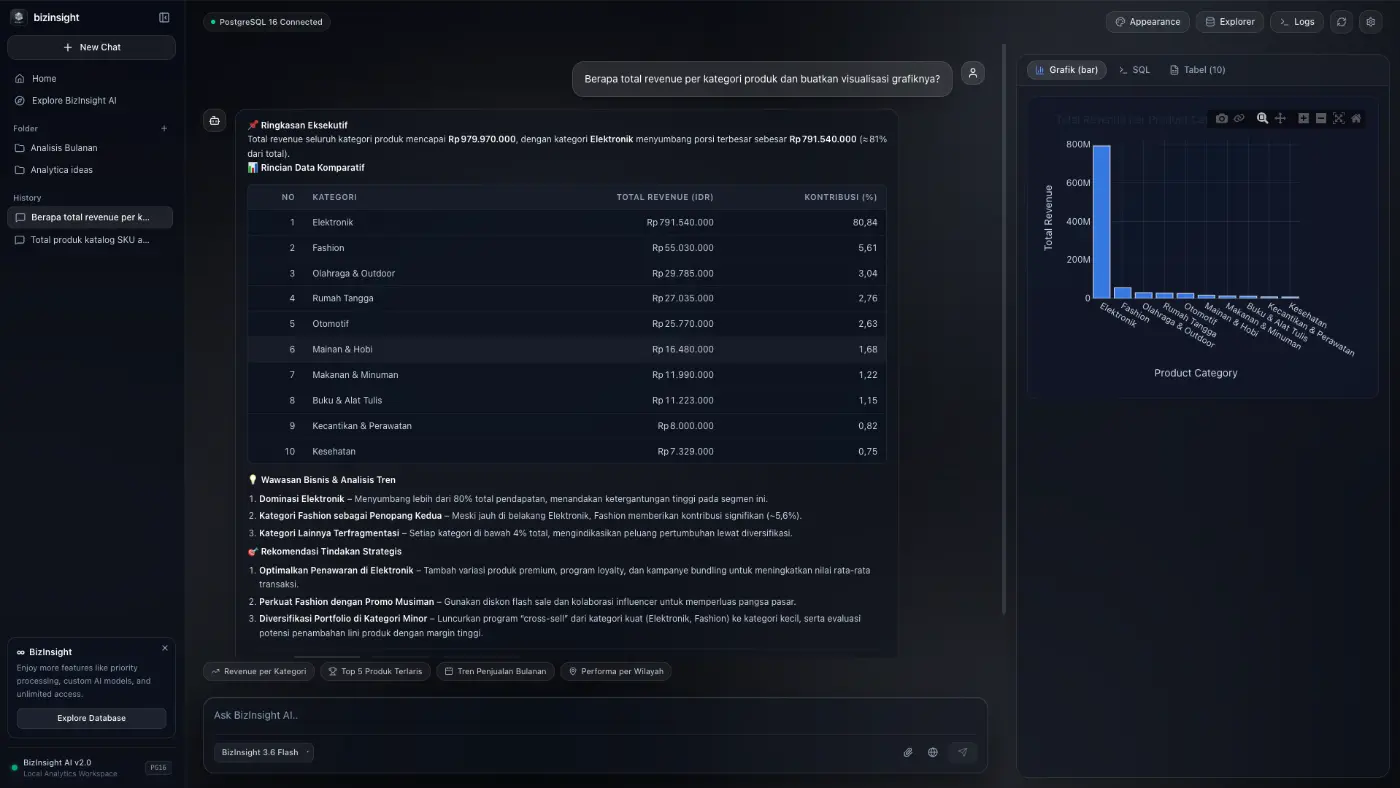Choose the Tren Penjualan Bulanan suggestion
Image resolution: width=1400 pixels, height=788 pixels.
[495, 671]
